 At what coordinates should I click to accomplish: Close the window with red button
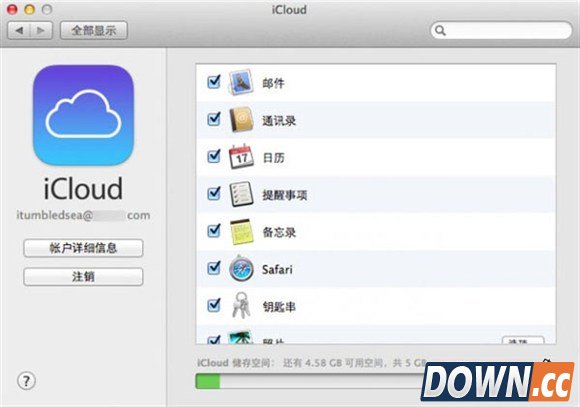(12, 9)
